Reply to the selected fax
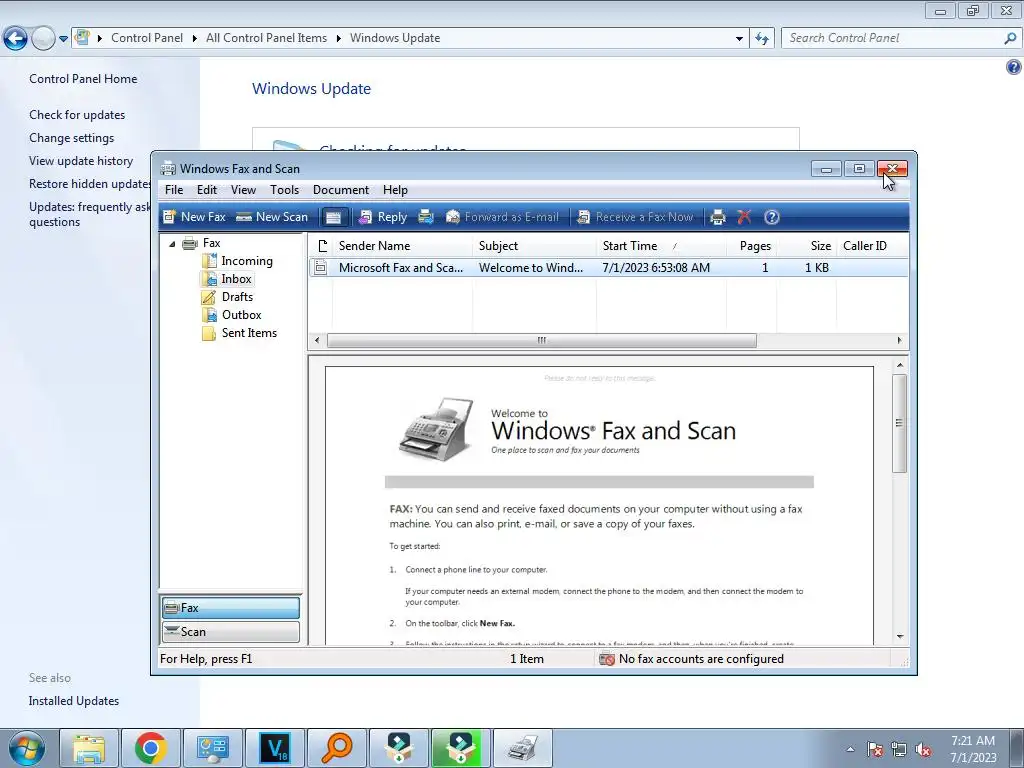 point(383,217)
